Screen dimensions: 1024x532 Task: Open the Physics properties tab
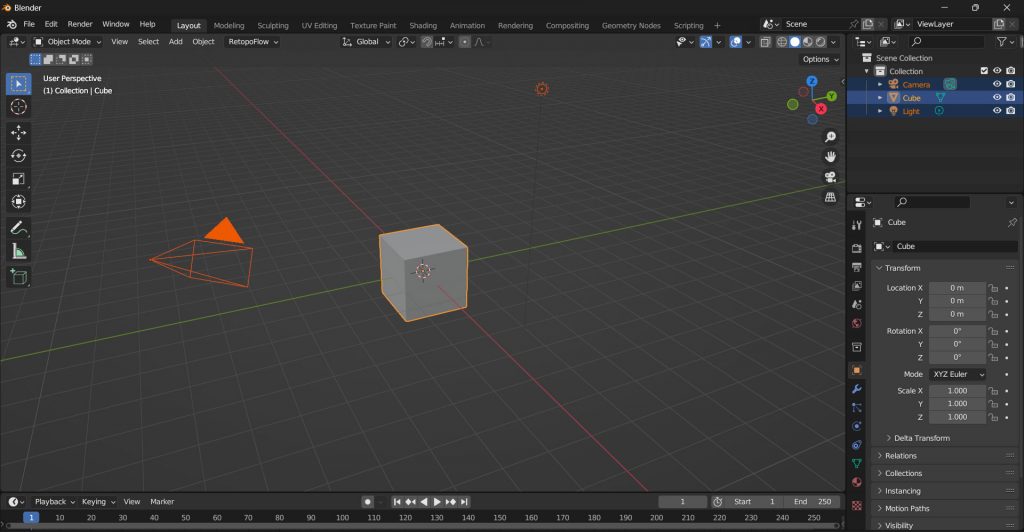(857, 426)
